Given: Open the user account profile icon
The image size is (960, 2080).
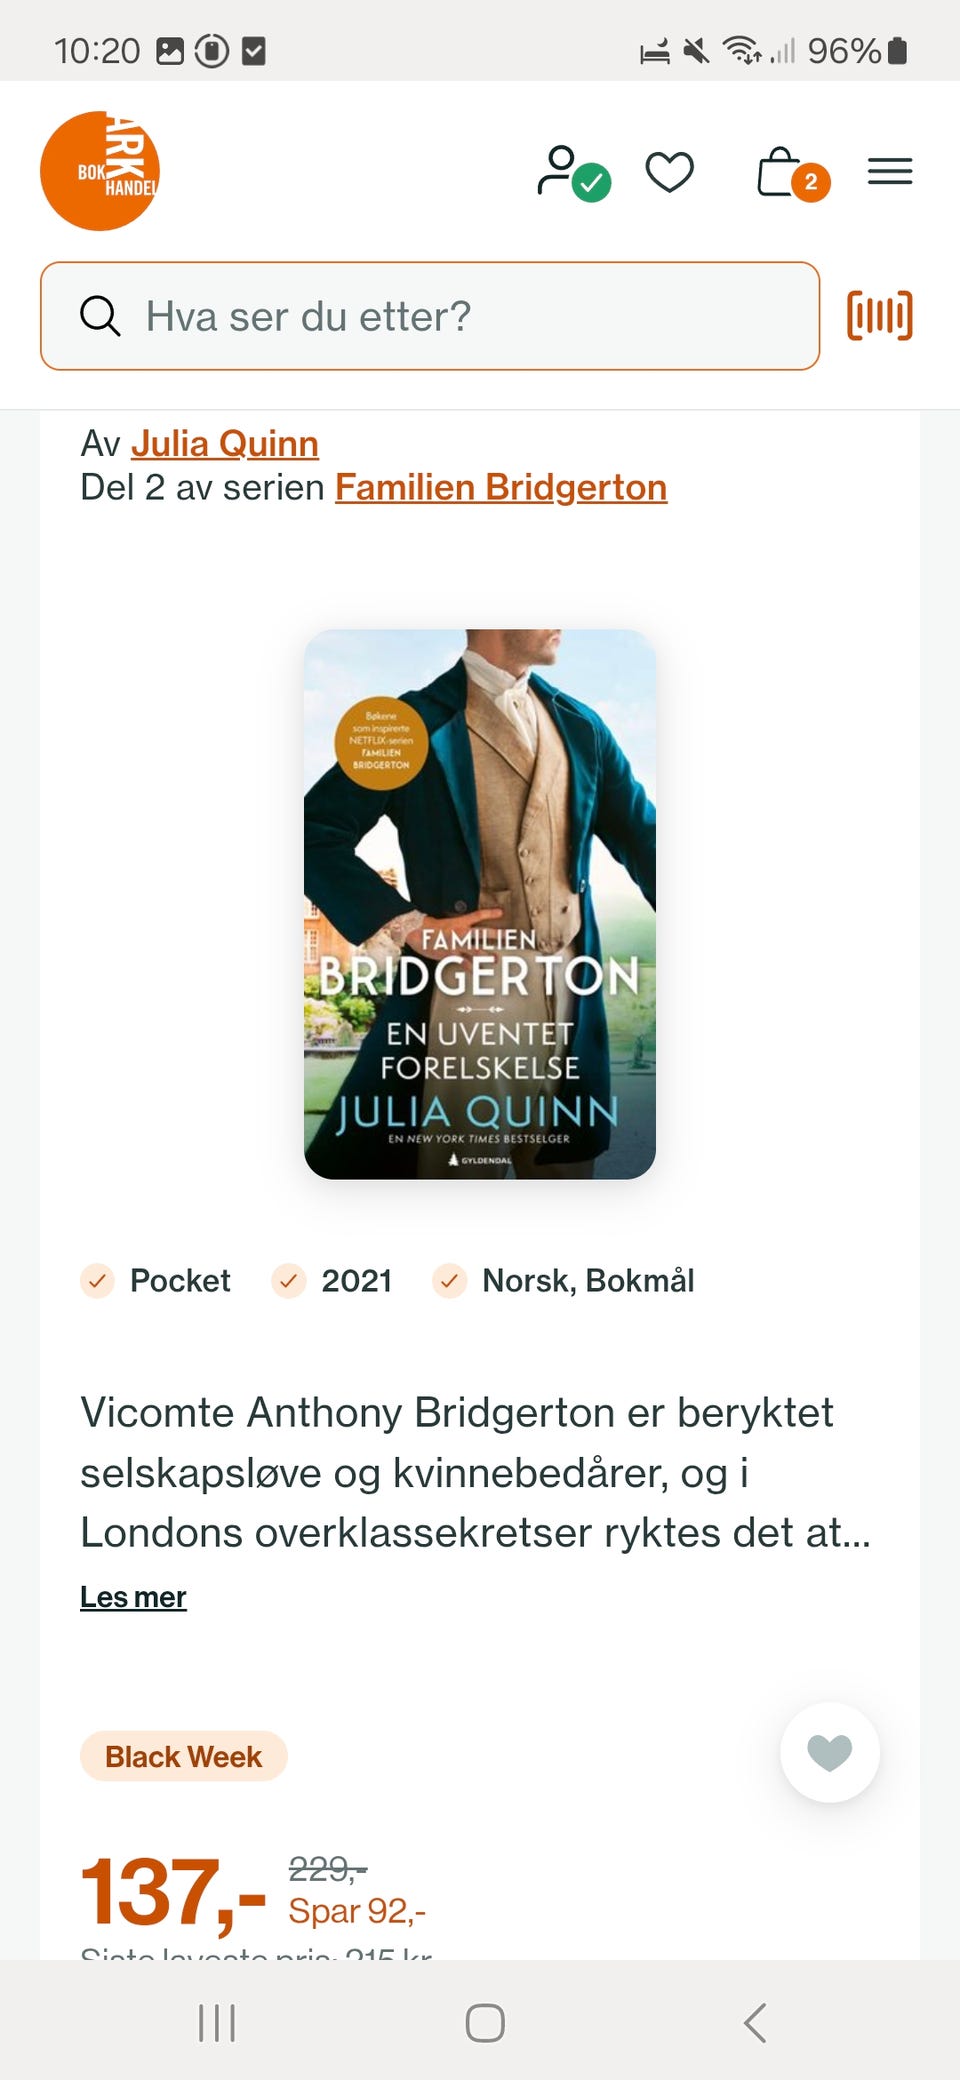Looking at the screenshot, I should (573, 173).
